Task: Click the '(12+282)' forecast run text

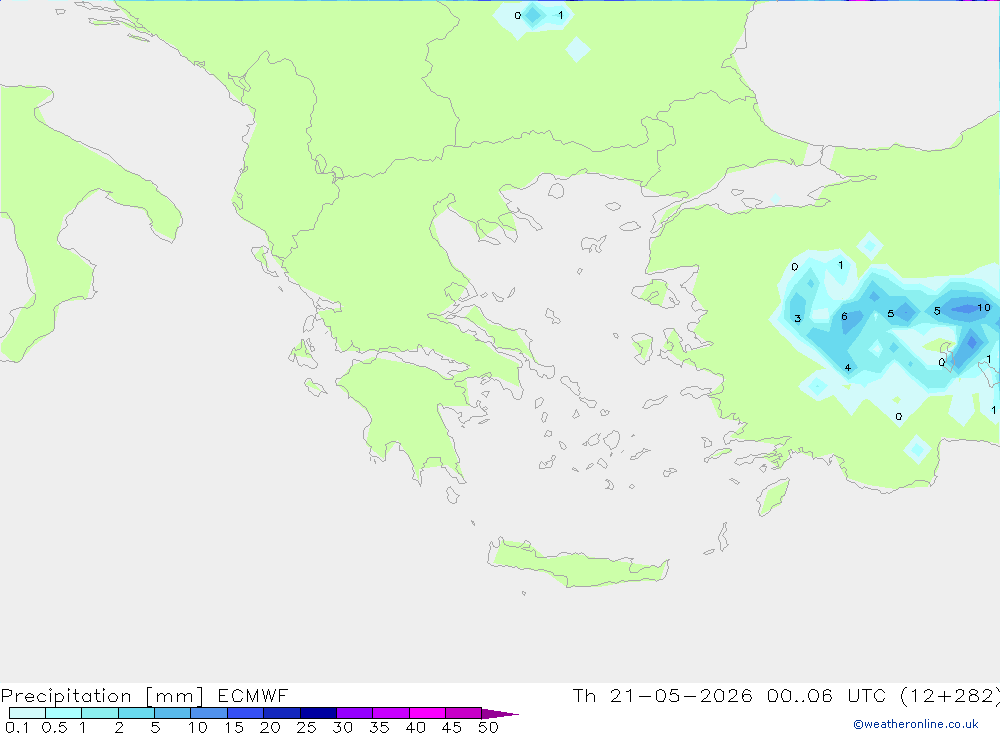Action: click(x=950, y=695)
